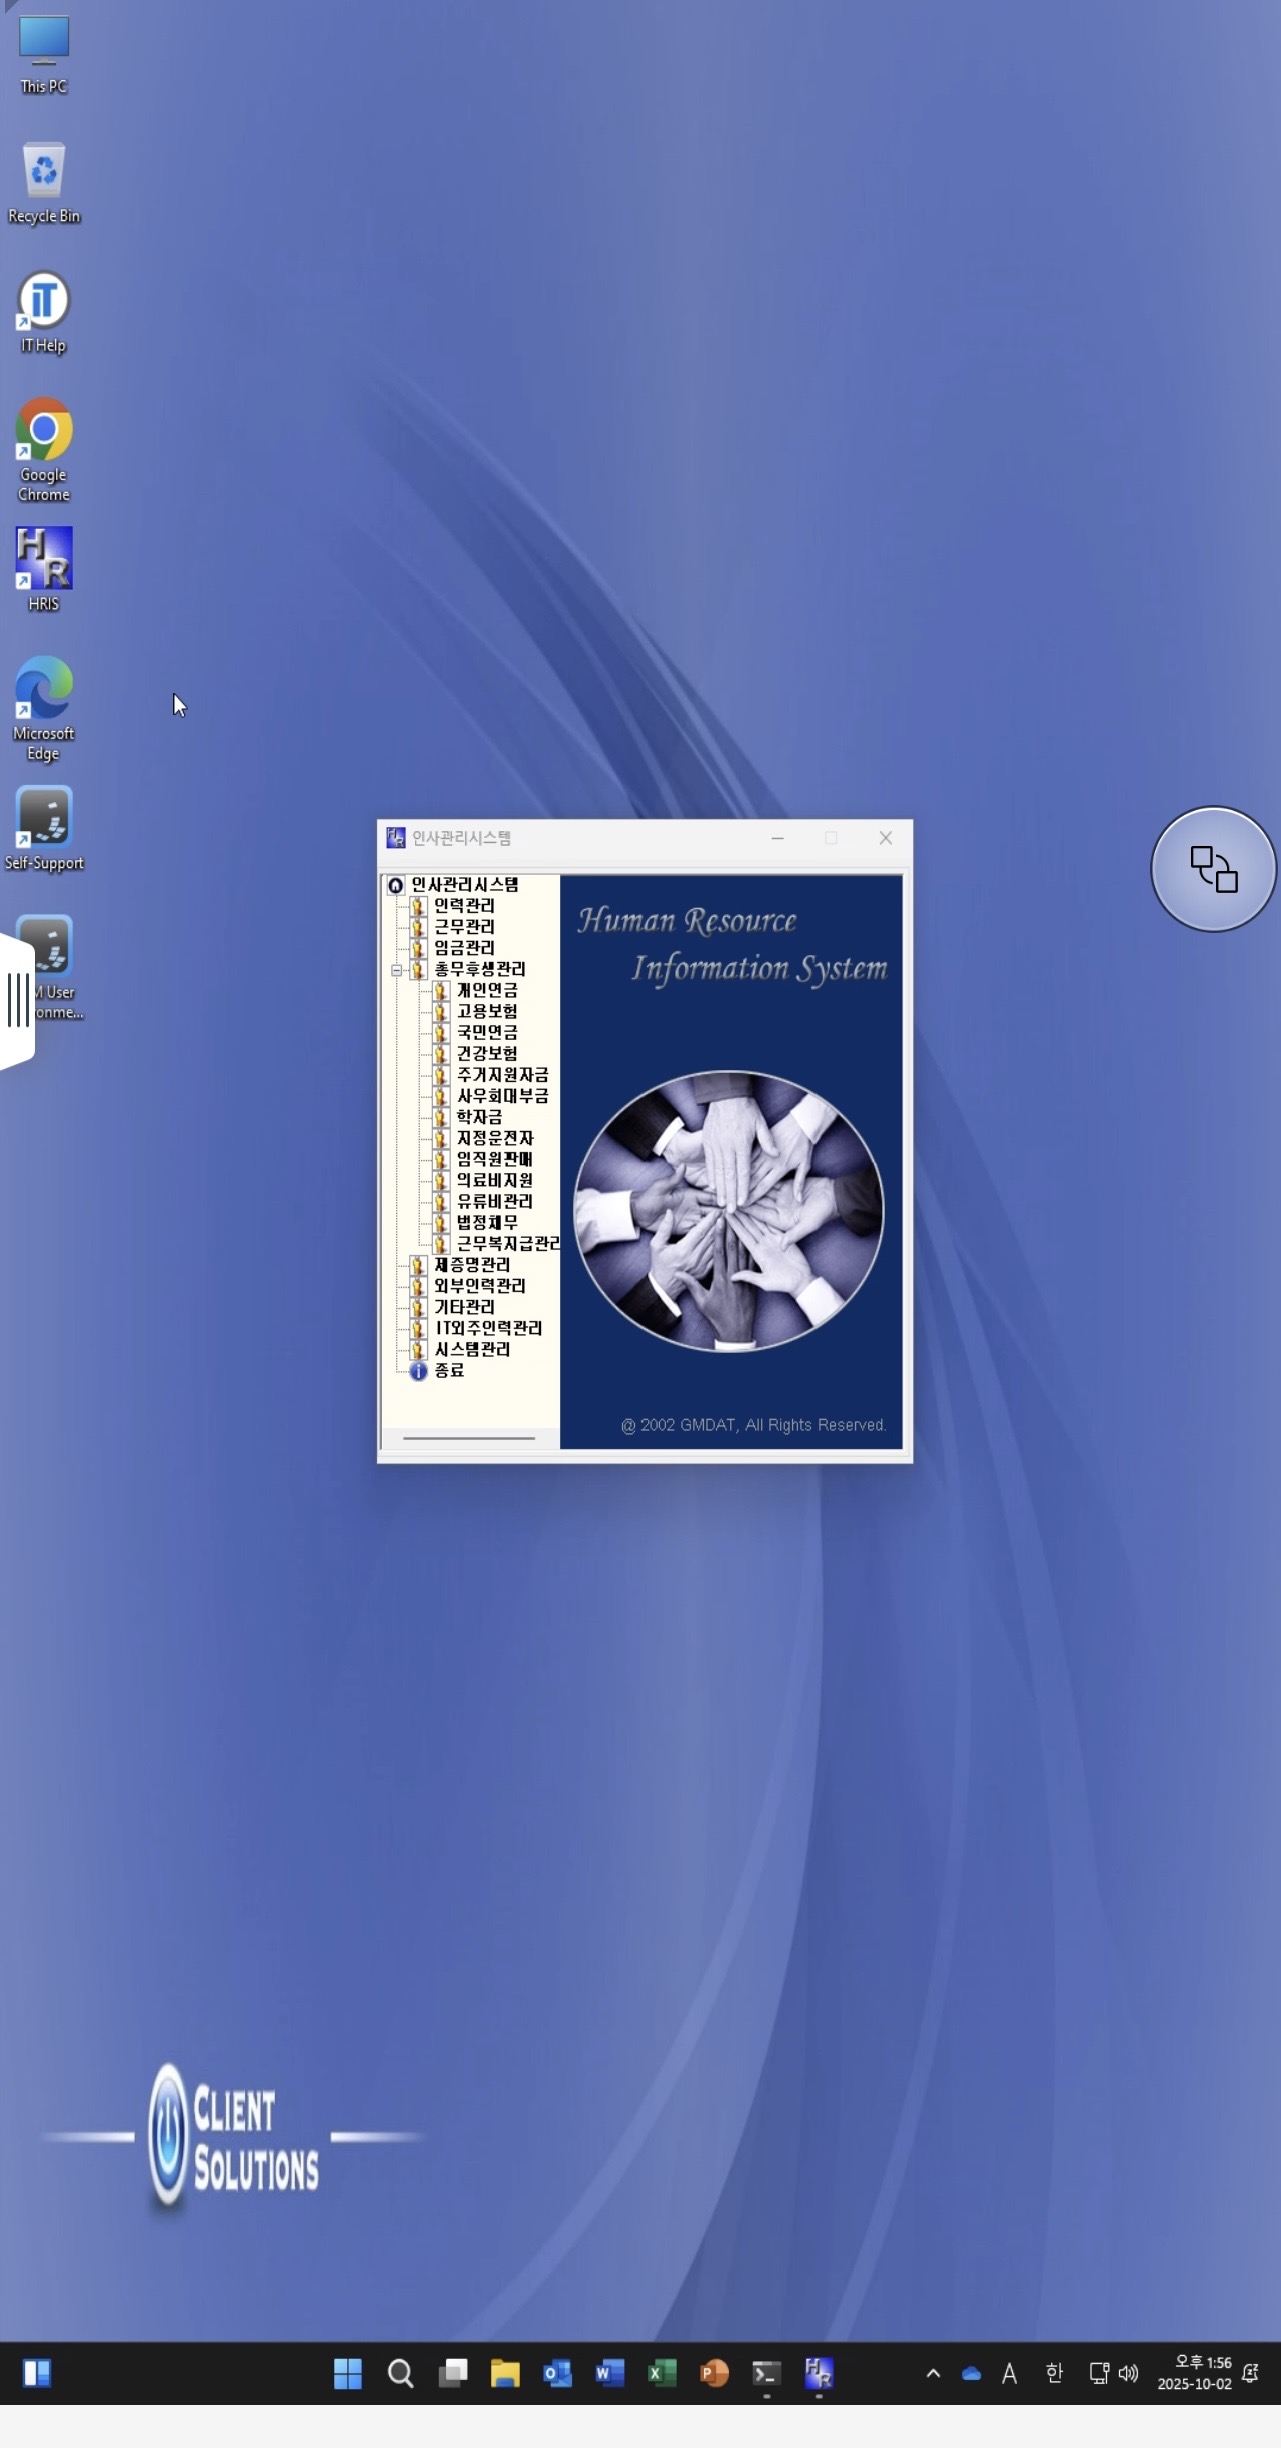The height and width of the screenshot is (2448, 1281).
Task: Click the side panel grip handle on left edge
Action: pos(17,1000)
